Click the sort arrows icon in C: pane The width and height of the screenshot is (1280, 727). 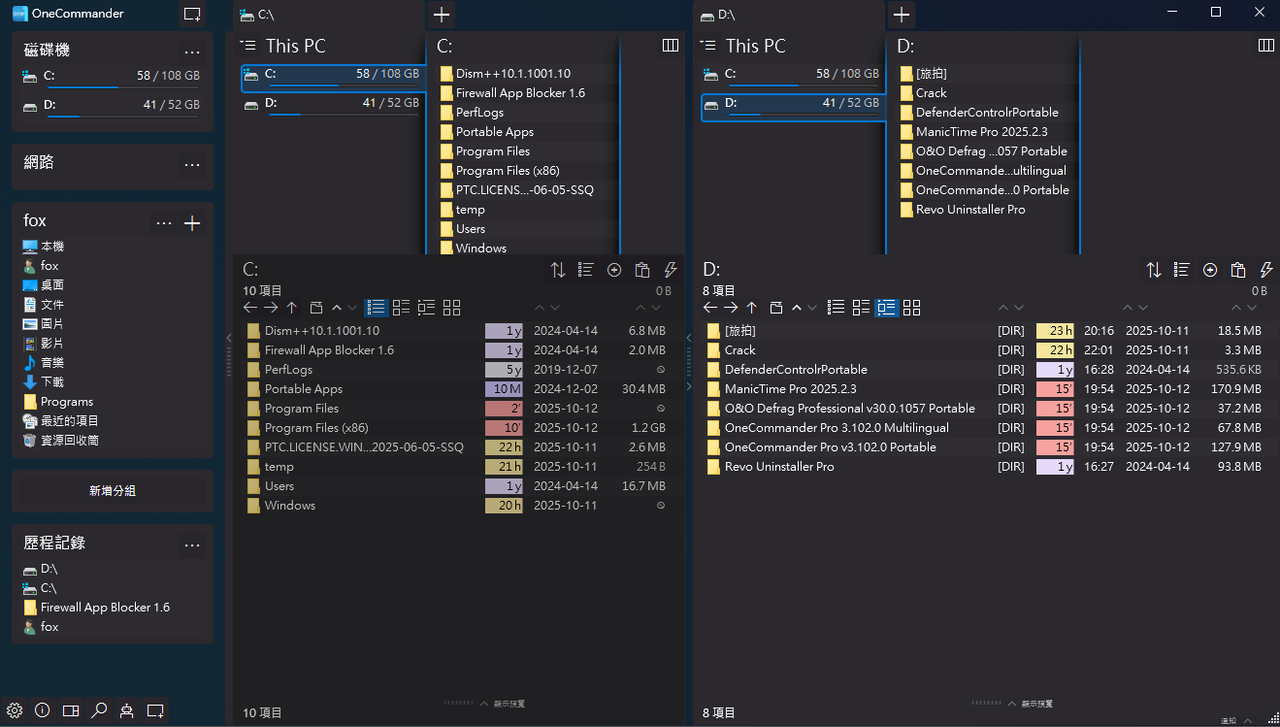pos(558,270)
